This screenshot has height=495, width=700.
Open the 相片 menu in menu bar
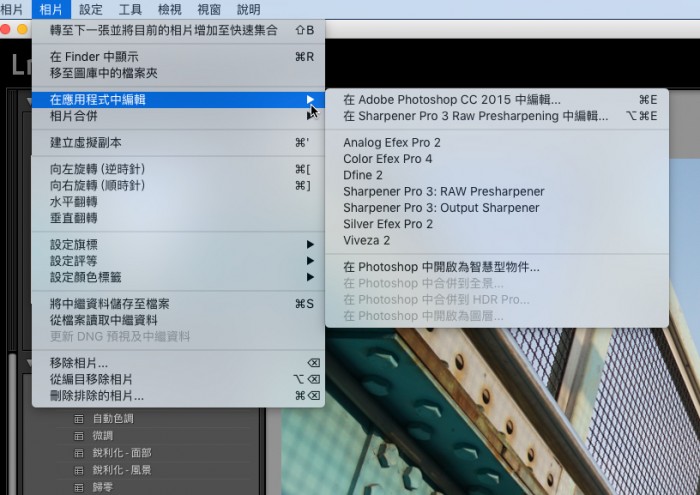[51, 9]
